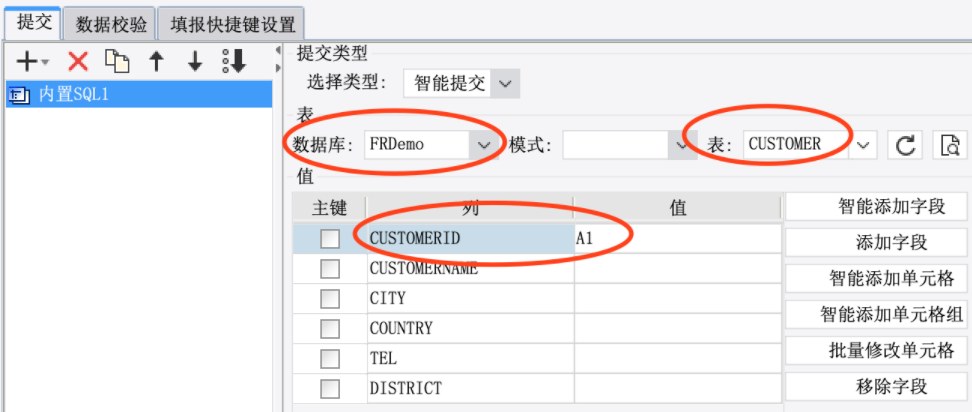Check primary key box for CITY
The image size is (972, 412).
click(330, 299)
